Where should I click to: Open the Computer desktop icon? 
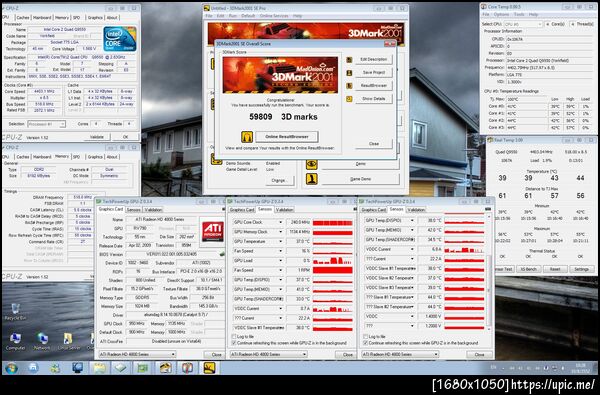(15, 341)
